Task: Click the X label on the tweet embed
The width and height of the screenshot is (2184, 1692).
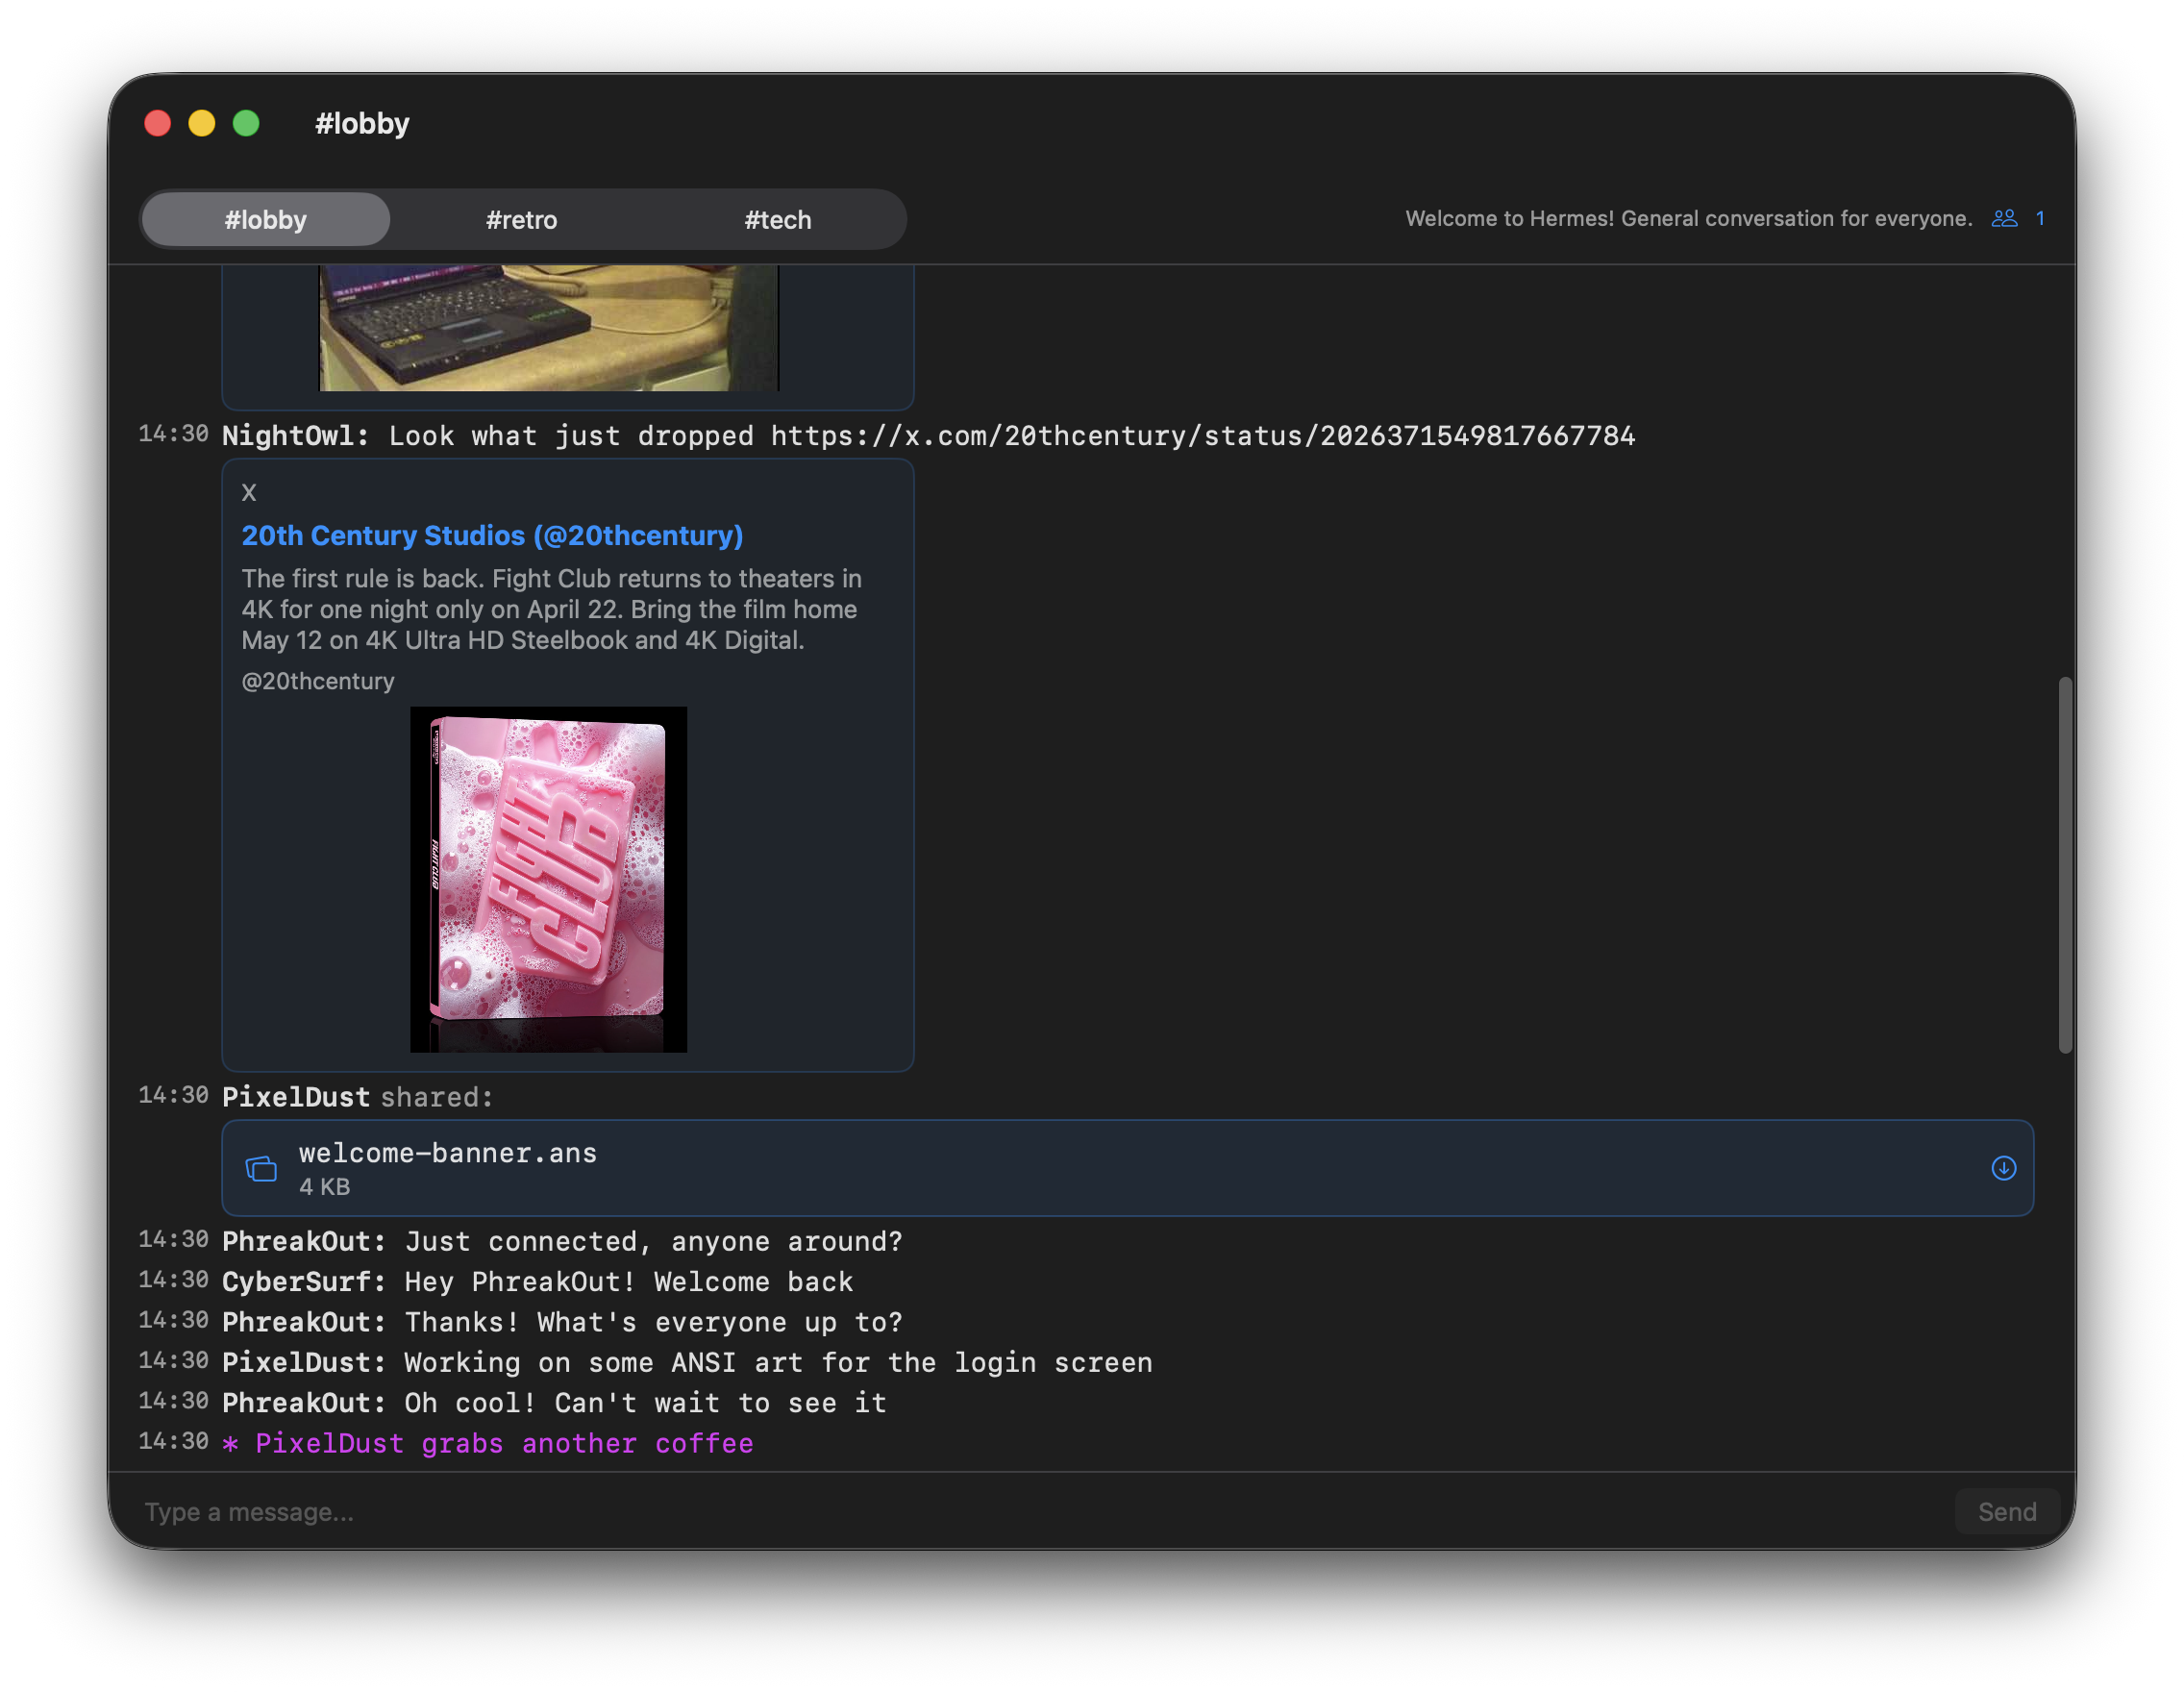Action: click(248, 491)
